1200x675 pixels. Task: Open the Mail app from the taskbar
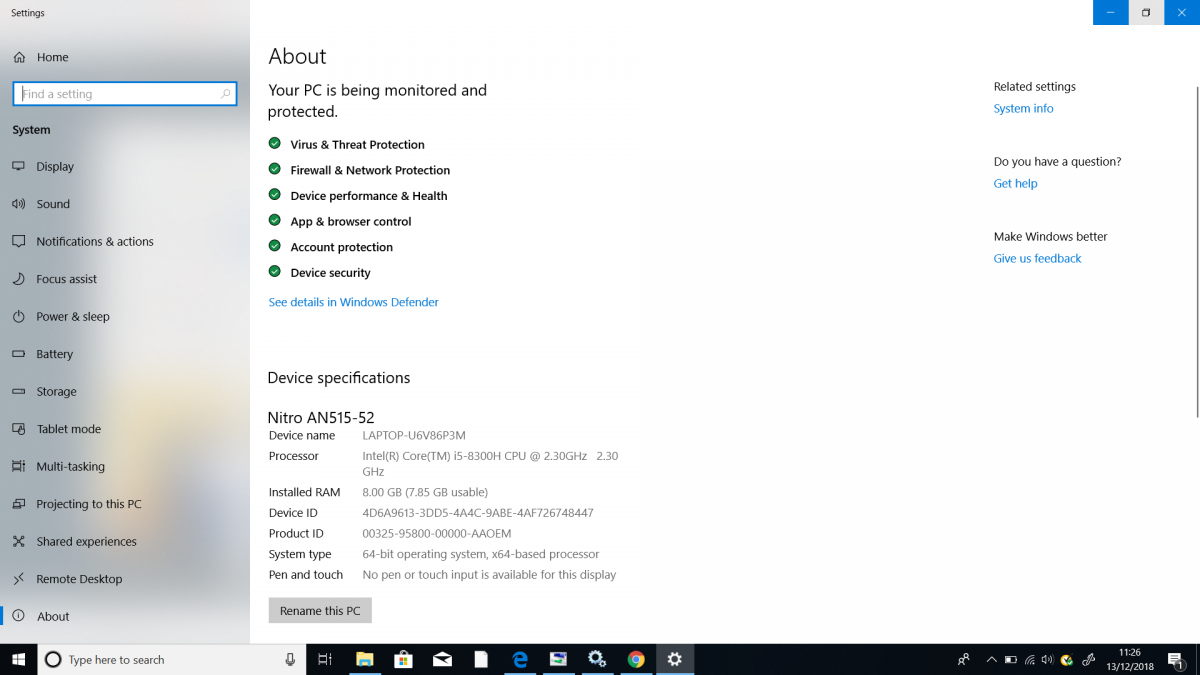pos(442,660)
